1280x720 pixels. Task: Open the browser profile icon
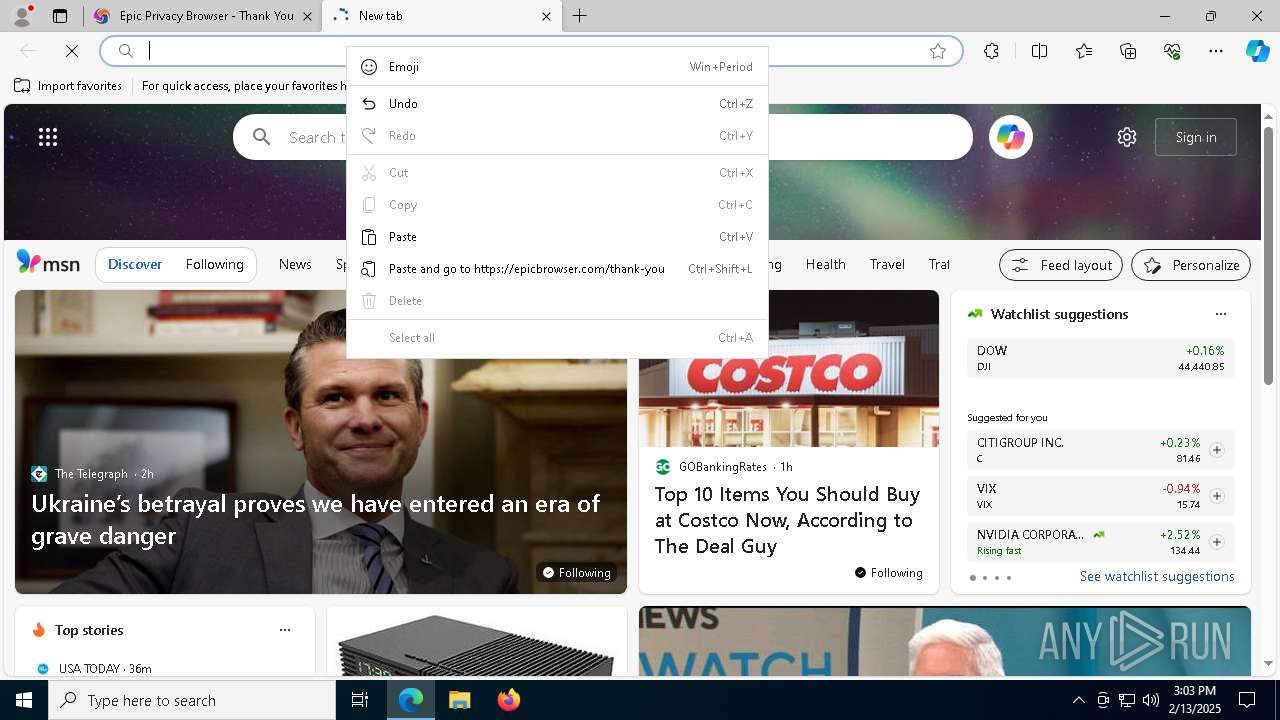[x=21, y=16]
